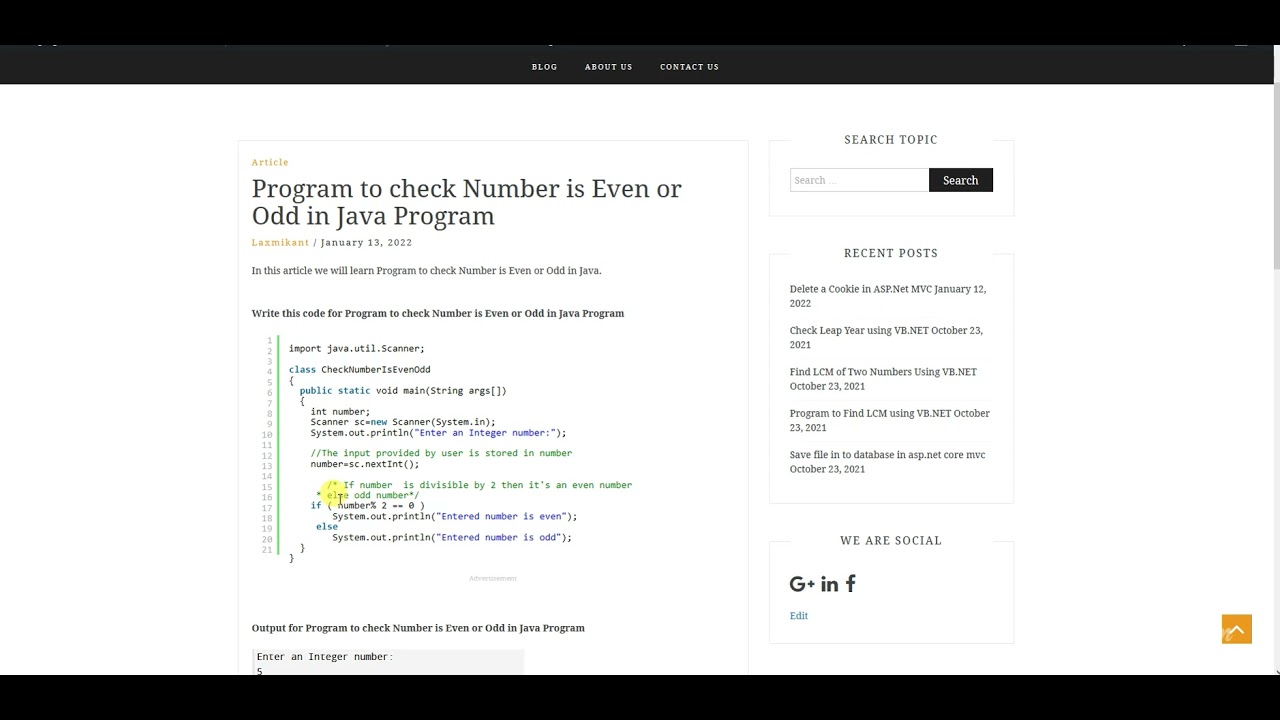Click the date January 13, 2022
Screen dimensions: 1280x720
(x=366, y=242)
